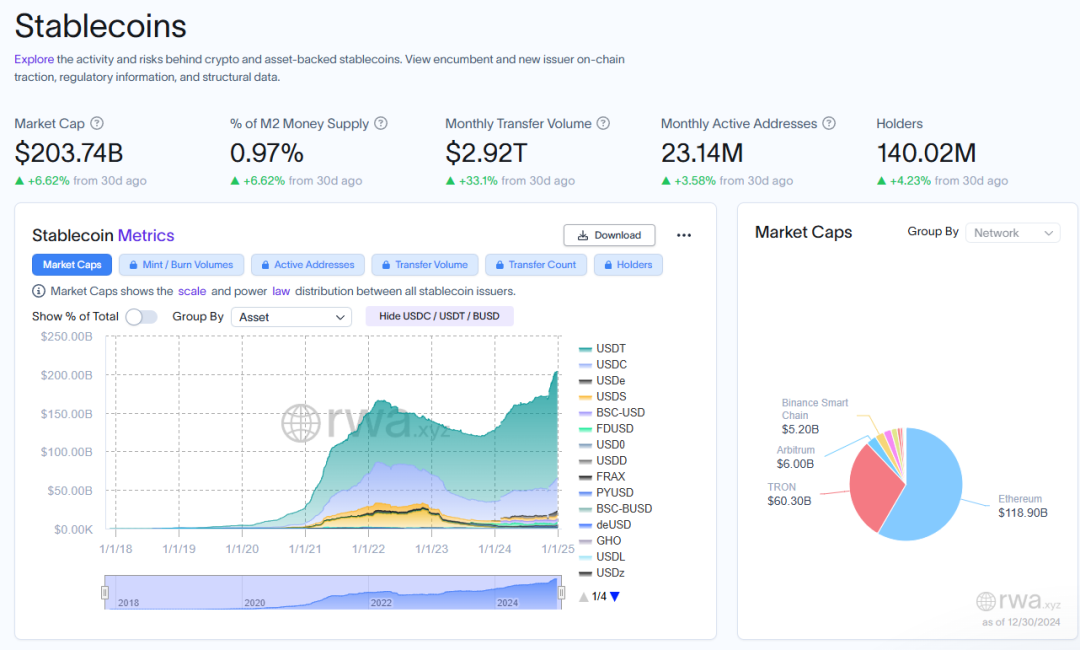The image size is (1080, 650).
Task: Open the Group By Network dropdown
Action: click(1011, 233)
